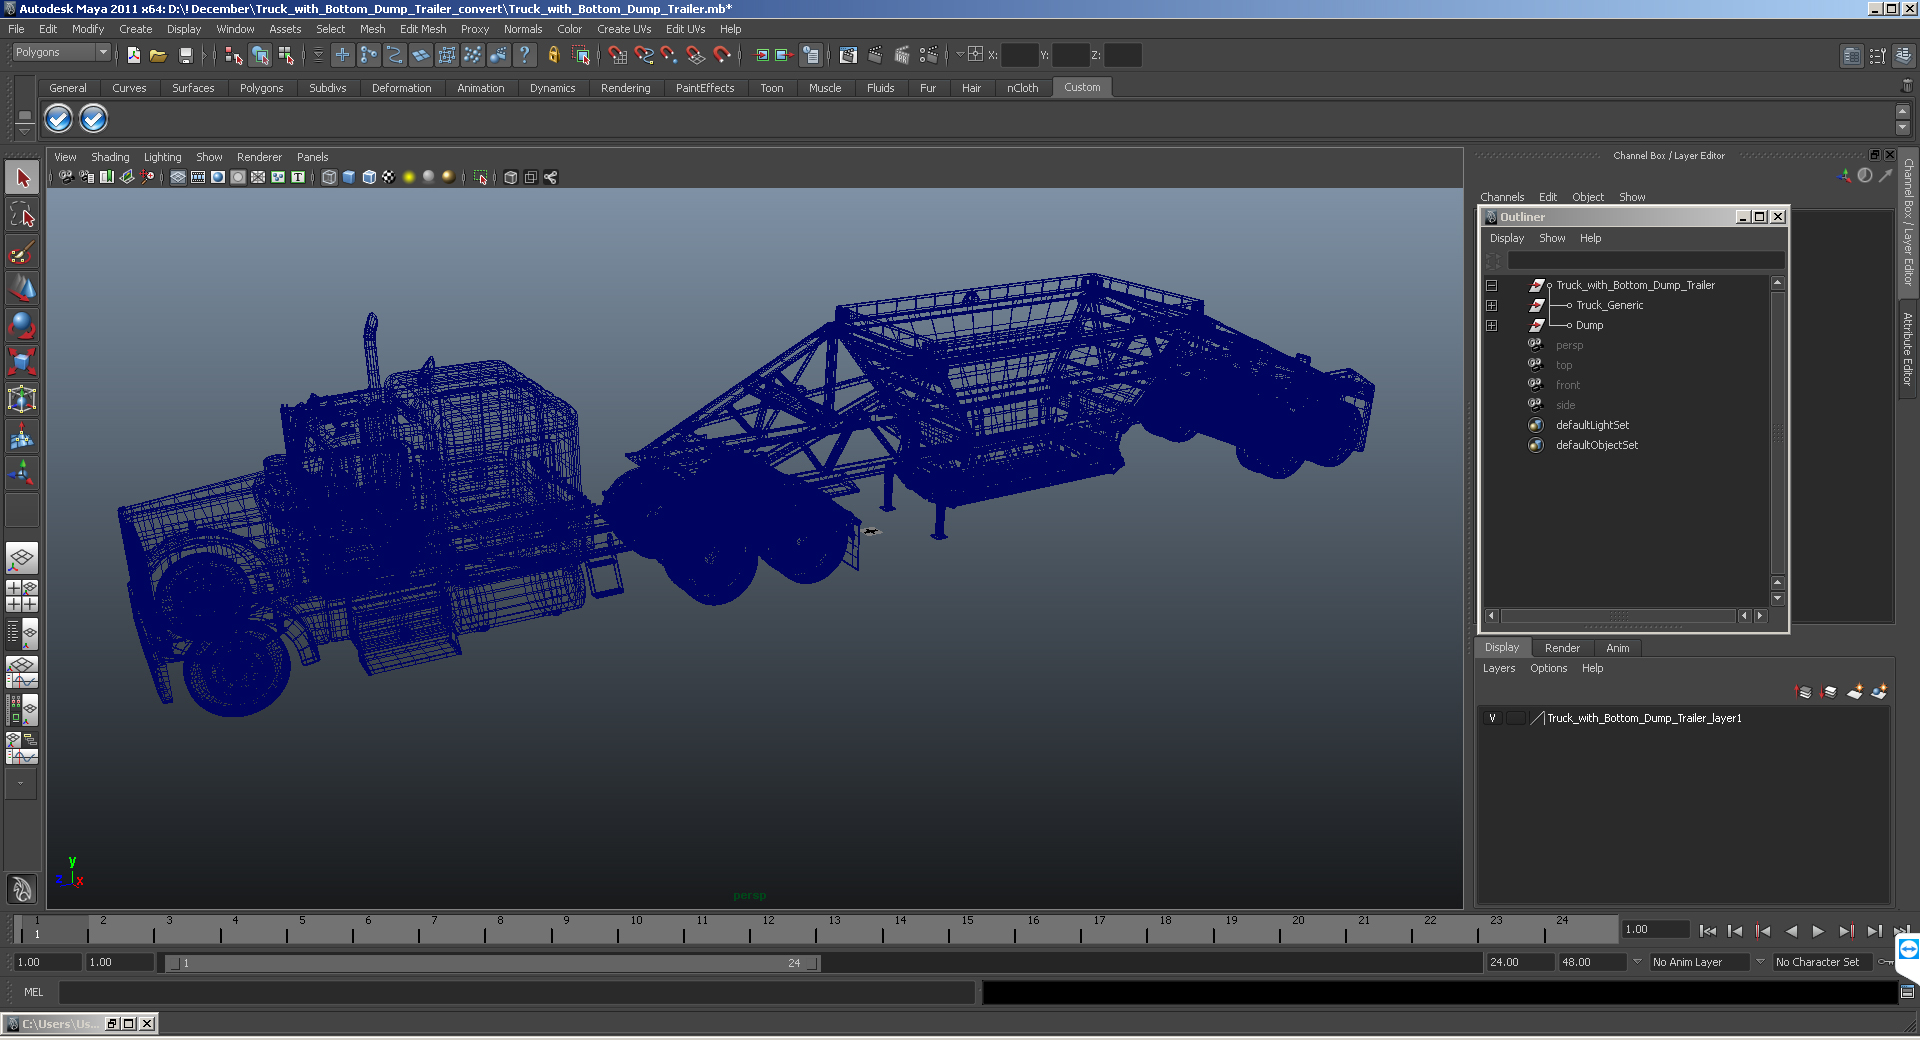
Task: Choose the Scale tool cube icon
Action: coord(22,361)
